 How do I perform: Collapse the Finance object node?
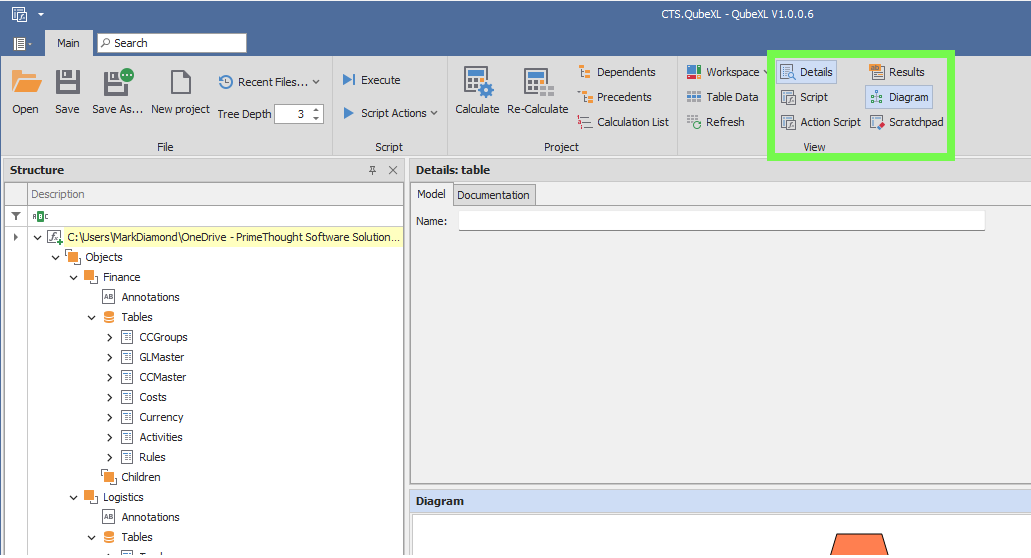(x=73, y=277)
